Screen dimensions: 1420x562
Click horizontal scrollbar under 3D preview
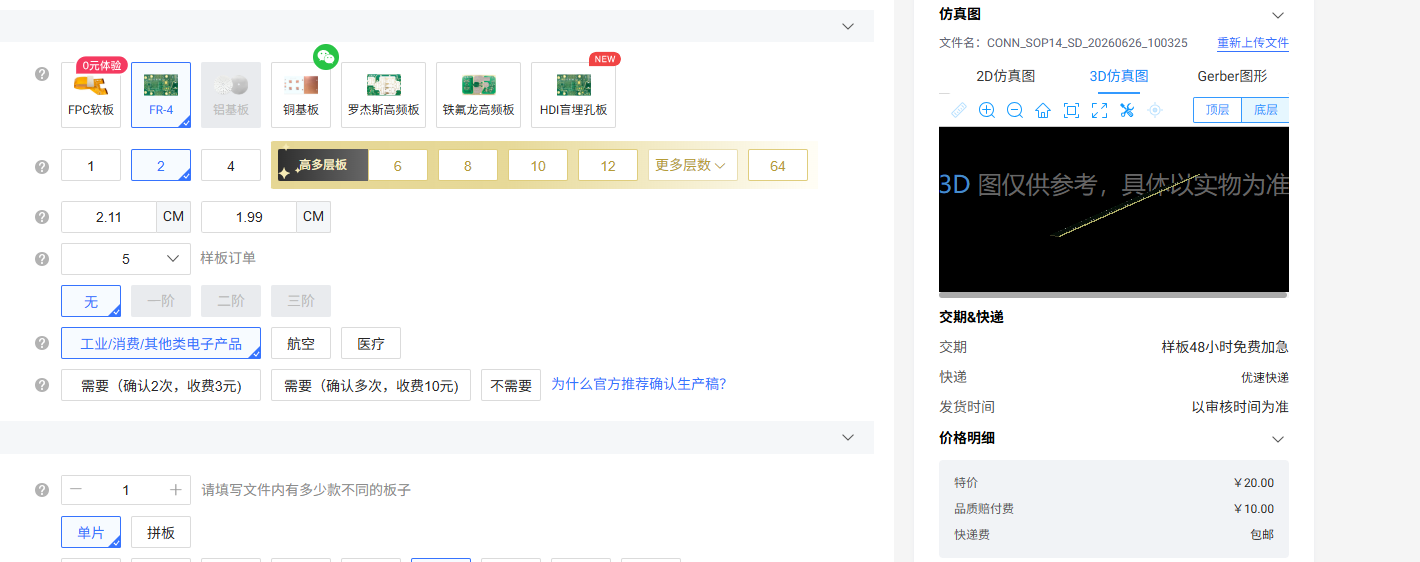click(1113, 295)
